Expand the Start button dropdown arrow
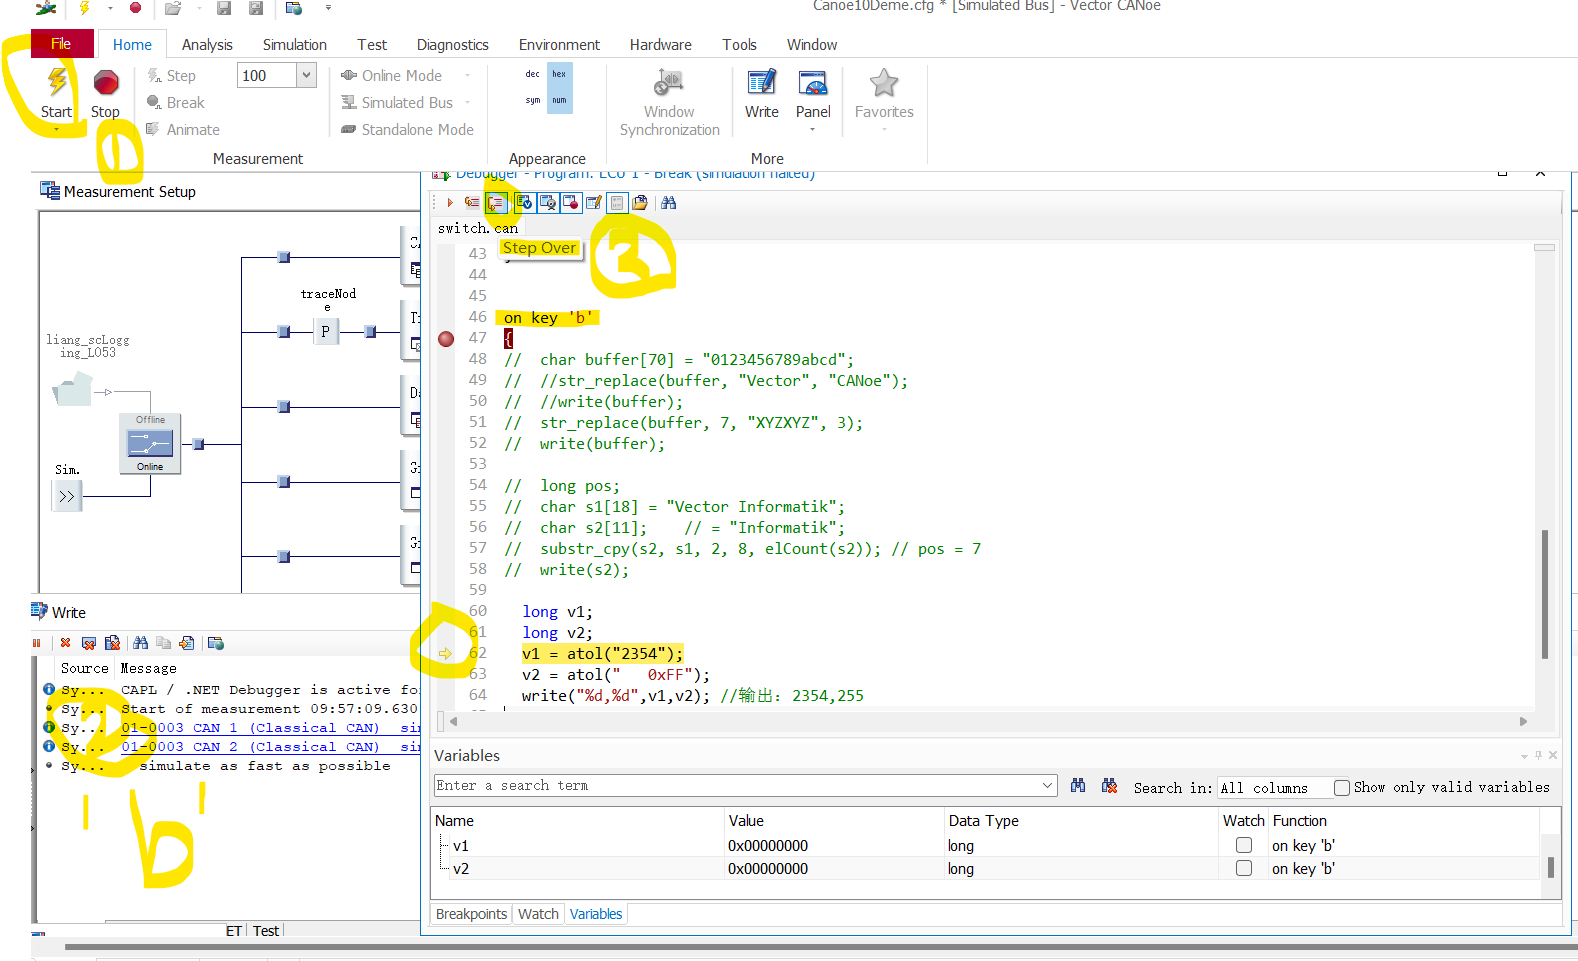The width and height of the screenshot is (1578, 961). [57, 129]
